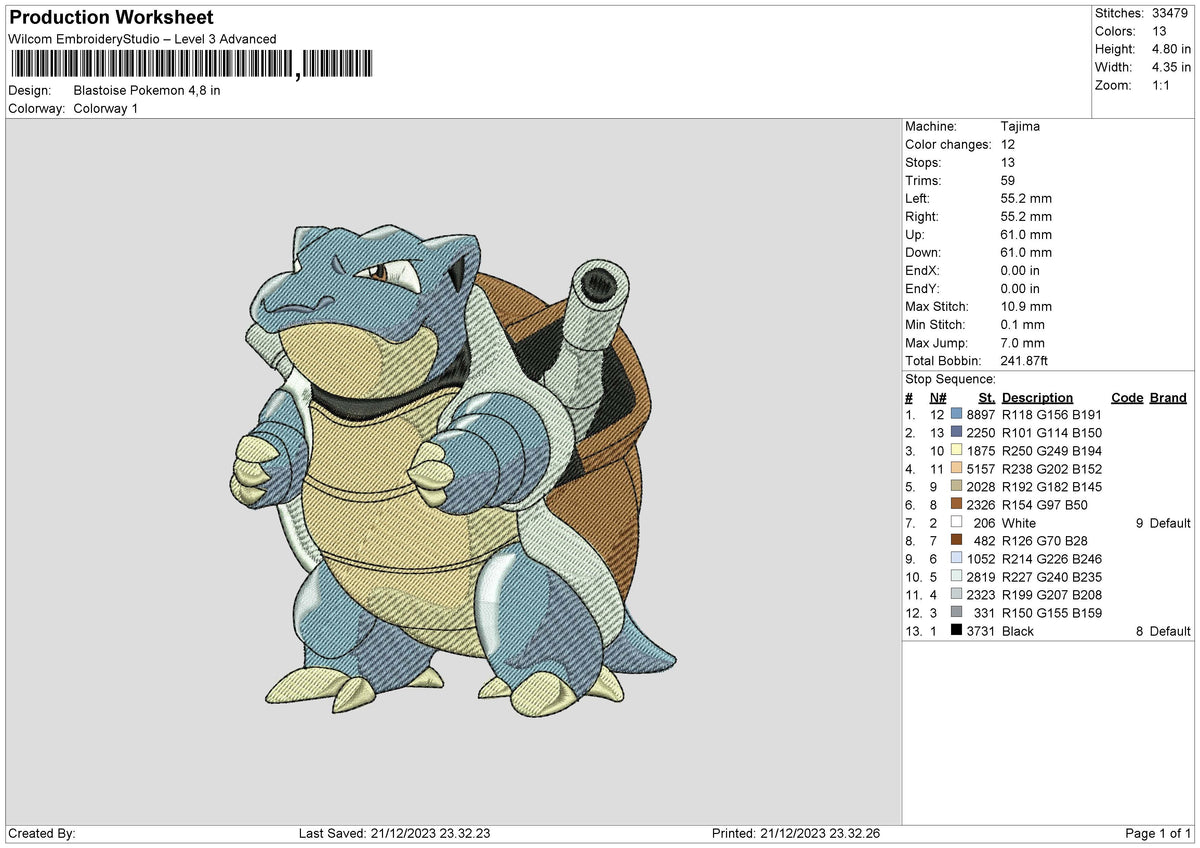Click the pale yellow swatch R250 G249 B194
1200x848 pixels.
pyautogui.click(x=956, y=451)
